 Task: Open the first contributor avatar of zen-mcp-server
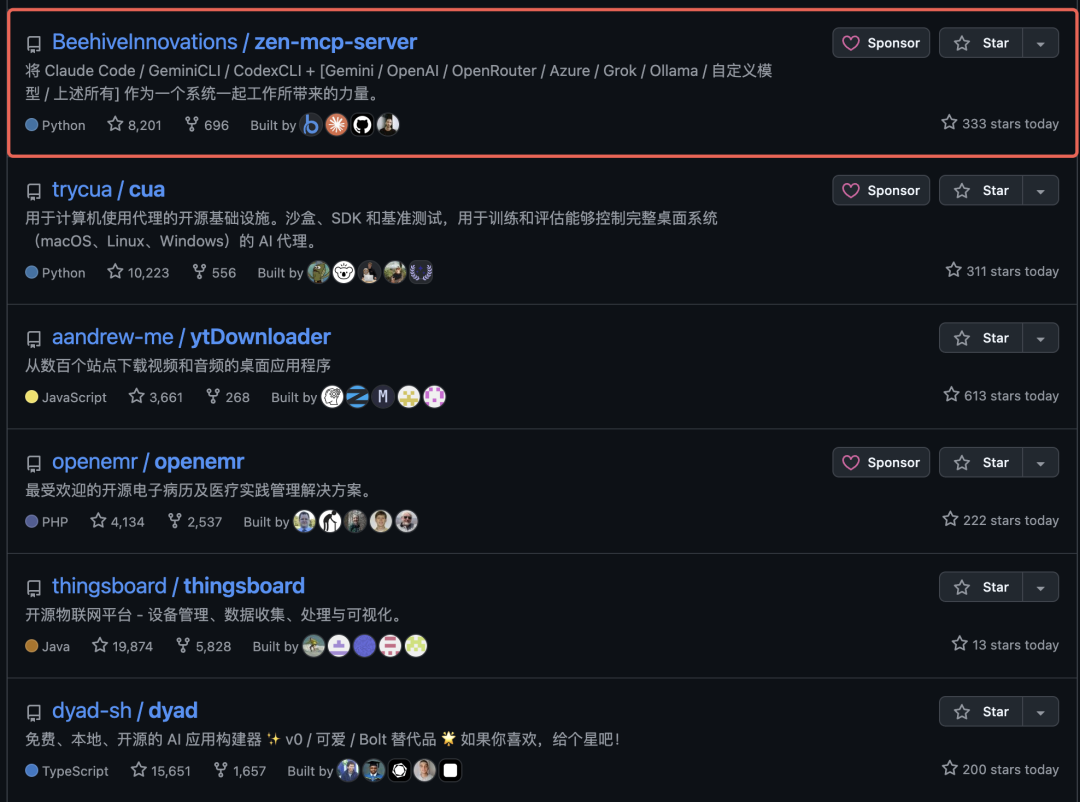click(311, 125)
